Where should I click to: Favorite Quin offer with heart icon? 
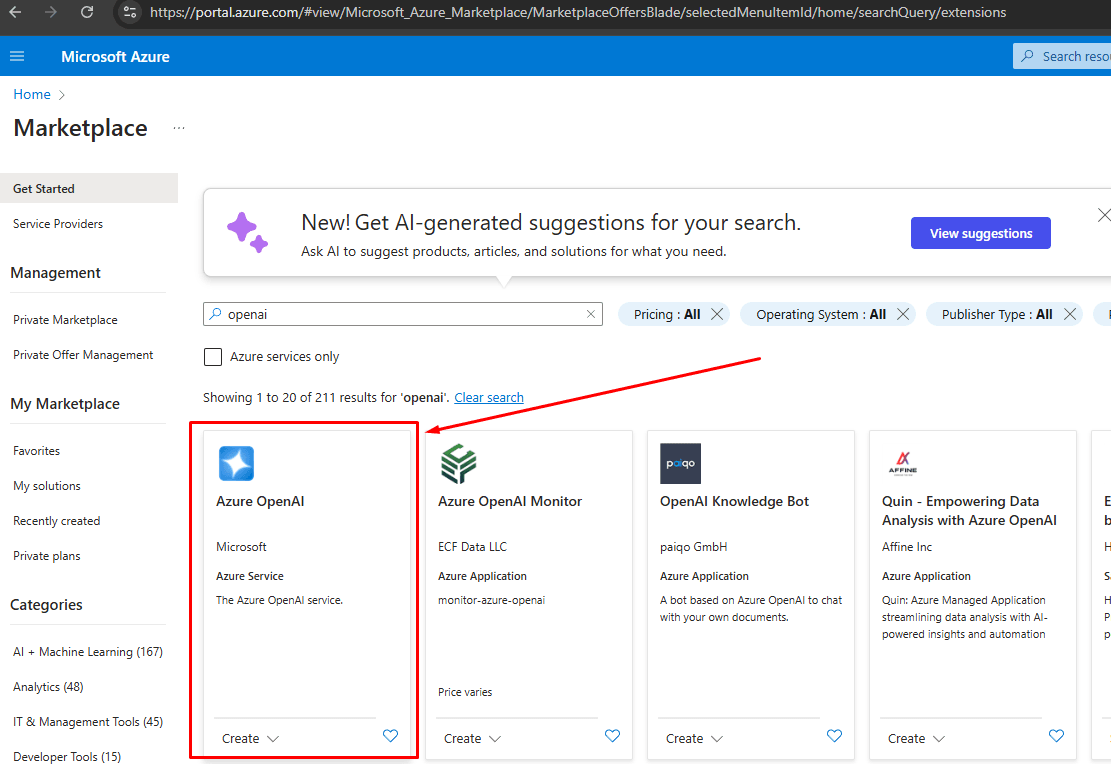click(x=1056, y=736)
